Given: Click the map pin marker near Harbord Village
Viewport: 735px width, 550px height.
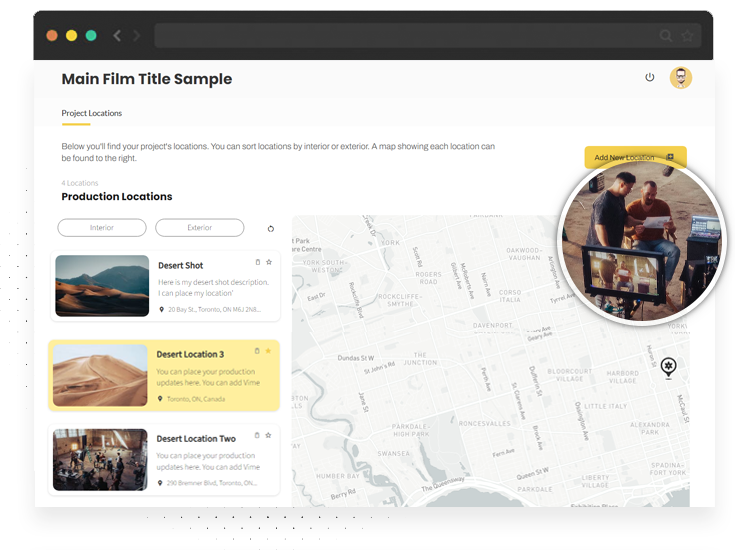Looking at the screenshot, I should [x=668, y=368].
